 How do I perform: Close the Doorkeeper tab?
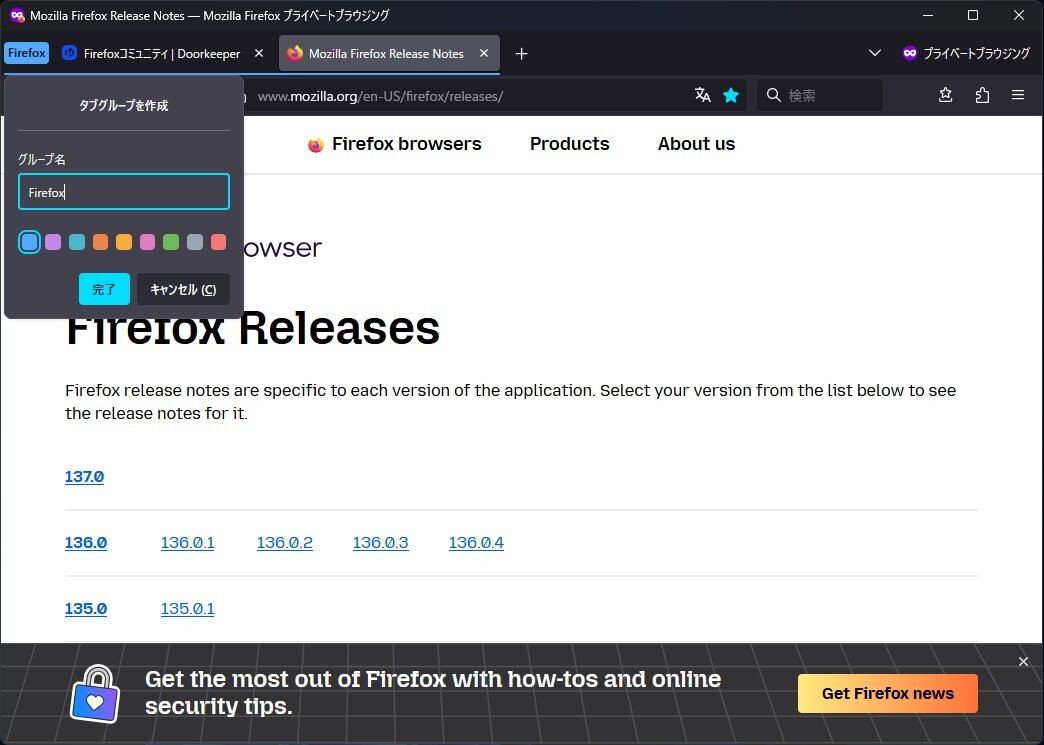coord(259,53)
